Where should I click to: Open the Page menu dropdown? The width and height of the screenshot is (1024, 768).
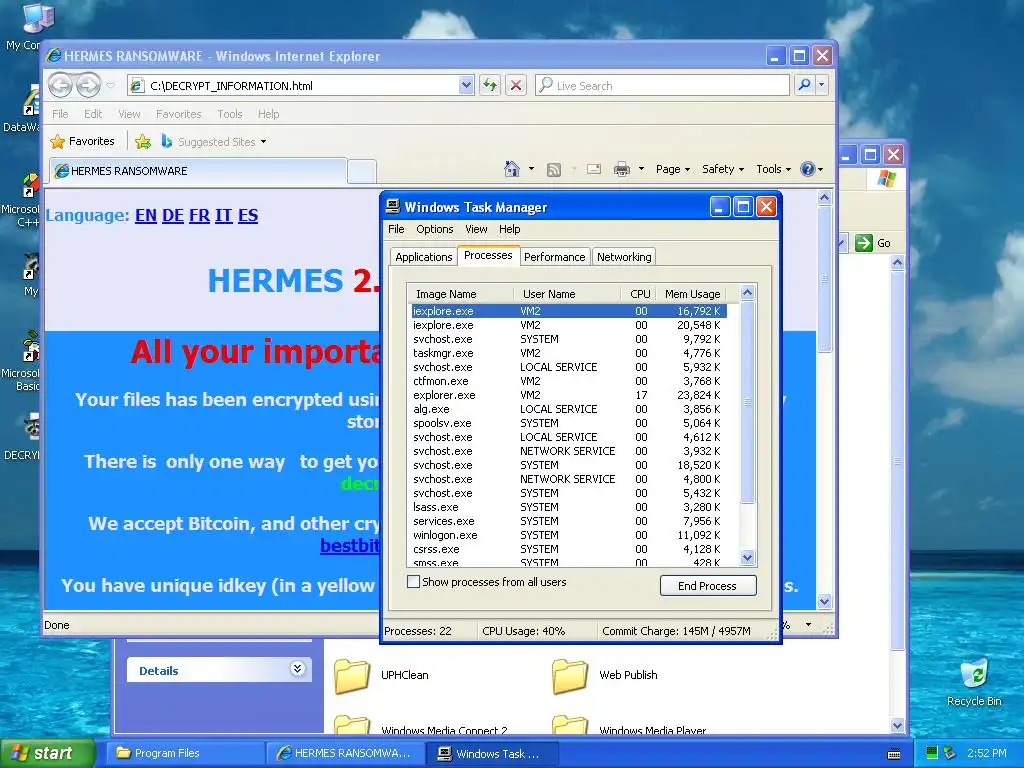[673, 169]
